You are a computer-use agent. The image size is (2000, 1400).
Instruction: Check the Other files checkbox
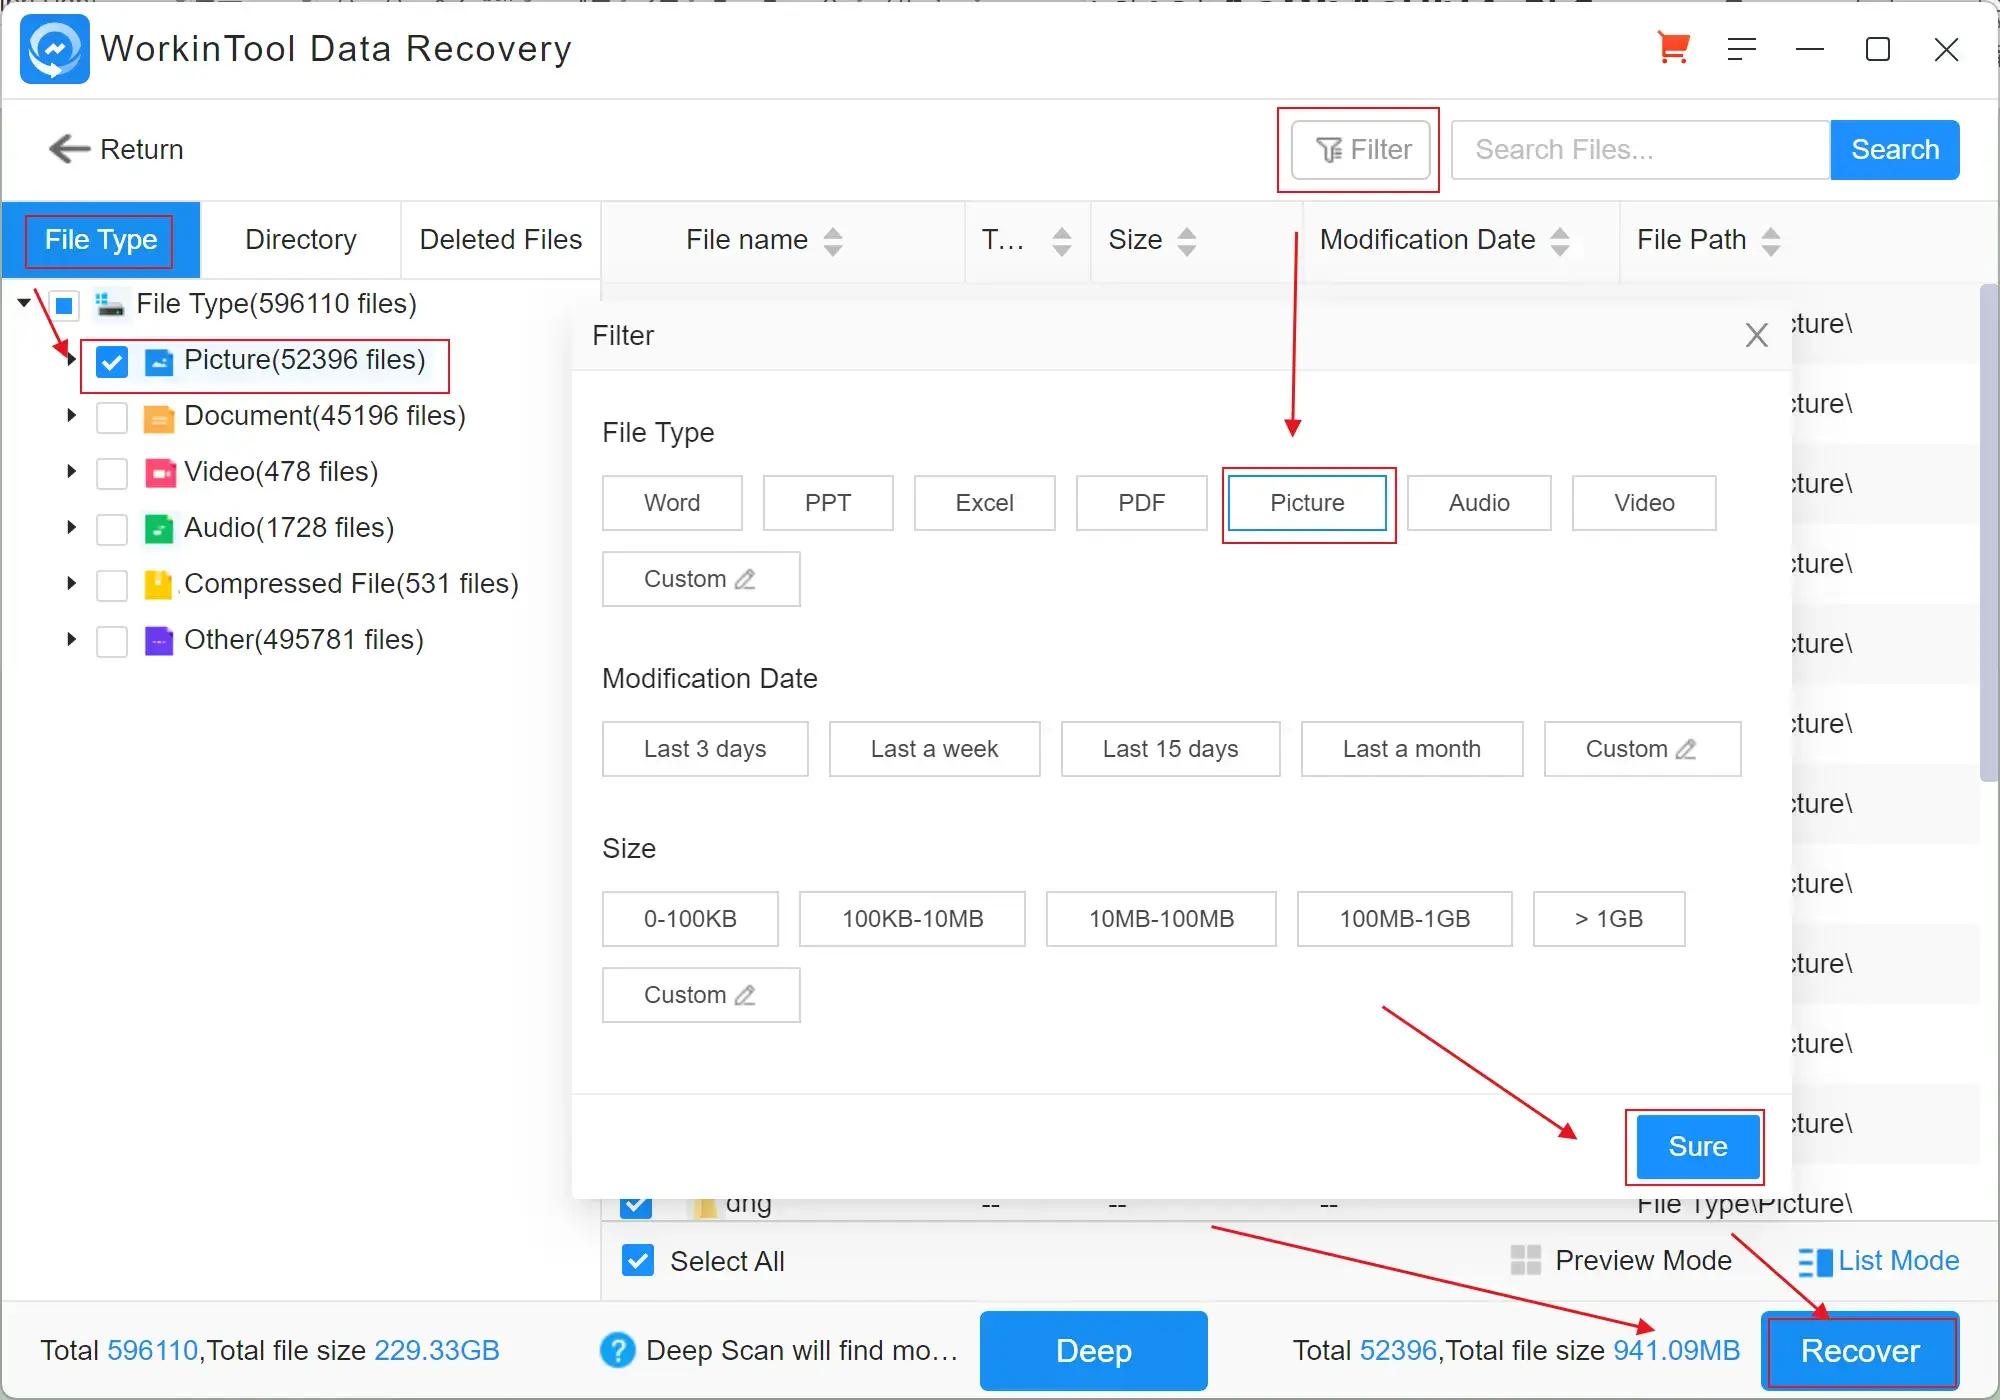click(112, 642)
